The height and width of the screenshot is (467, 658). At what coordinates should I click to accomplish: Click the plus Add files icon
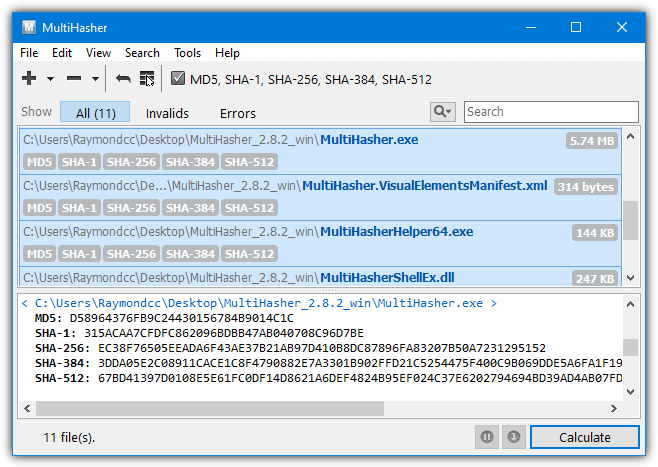[29, 78]
